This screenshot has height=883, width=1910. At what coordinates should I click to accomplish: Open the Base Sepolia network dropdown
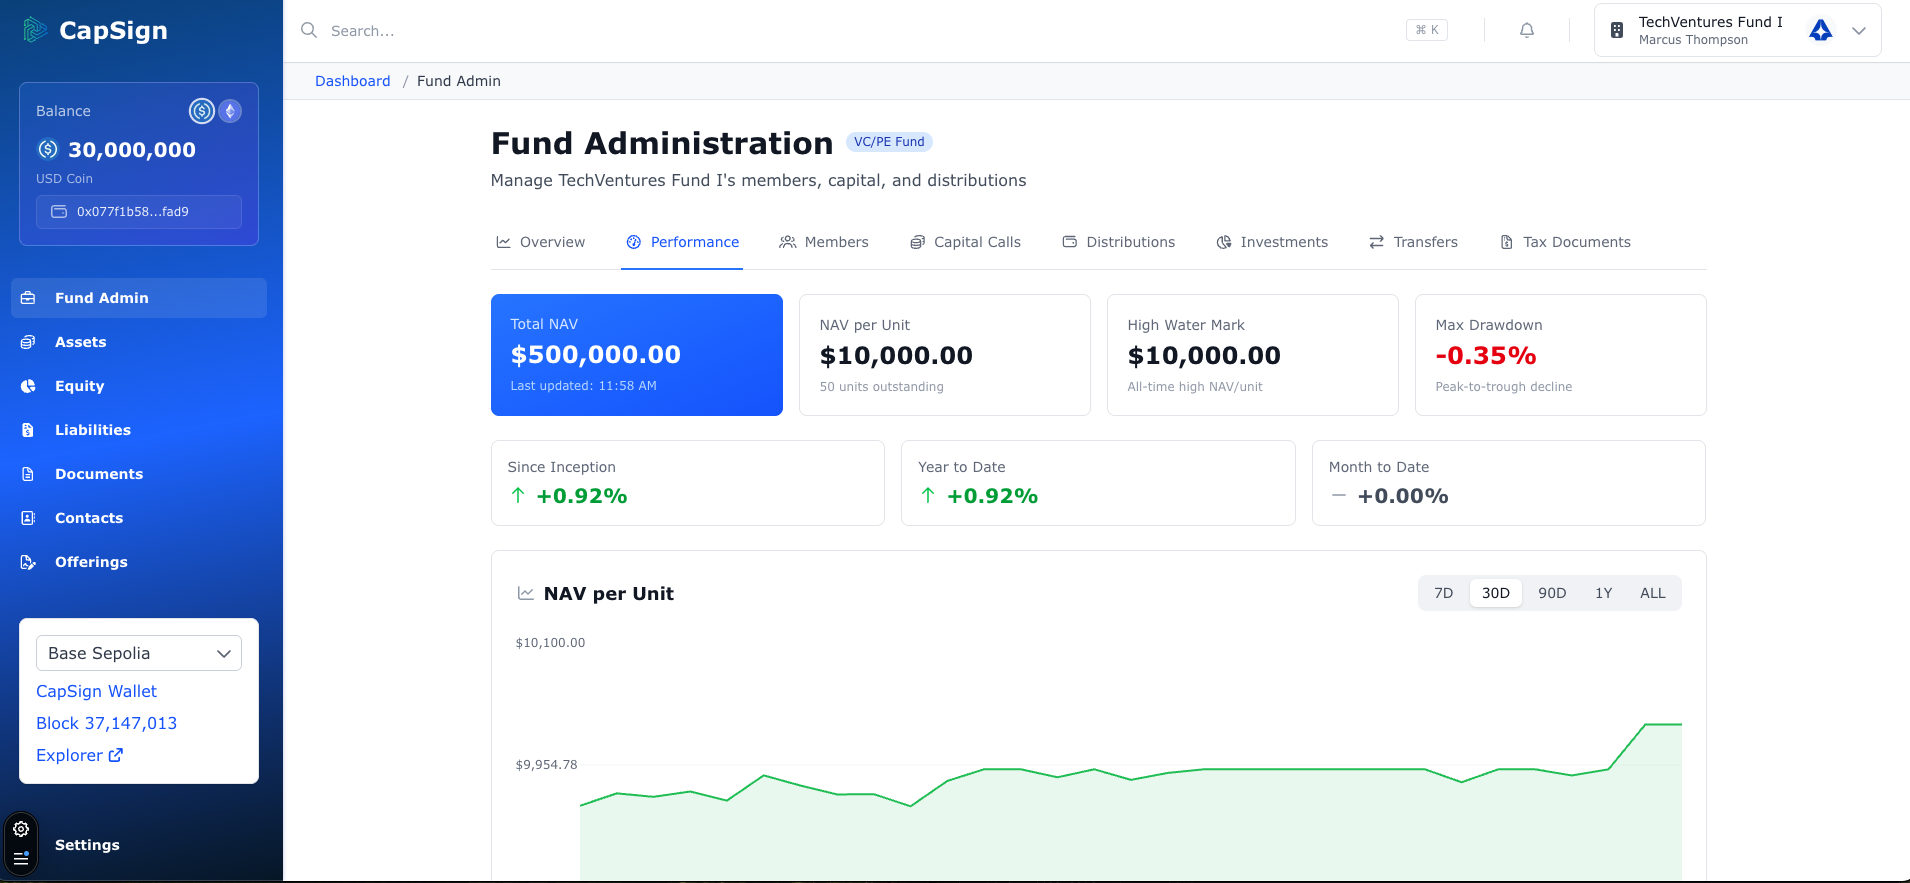139,653
